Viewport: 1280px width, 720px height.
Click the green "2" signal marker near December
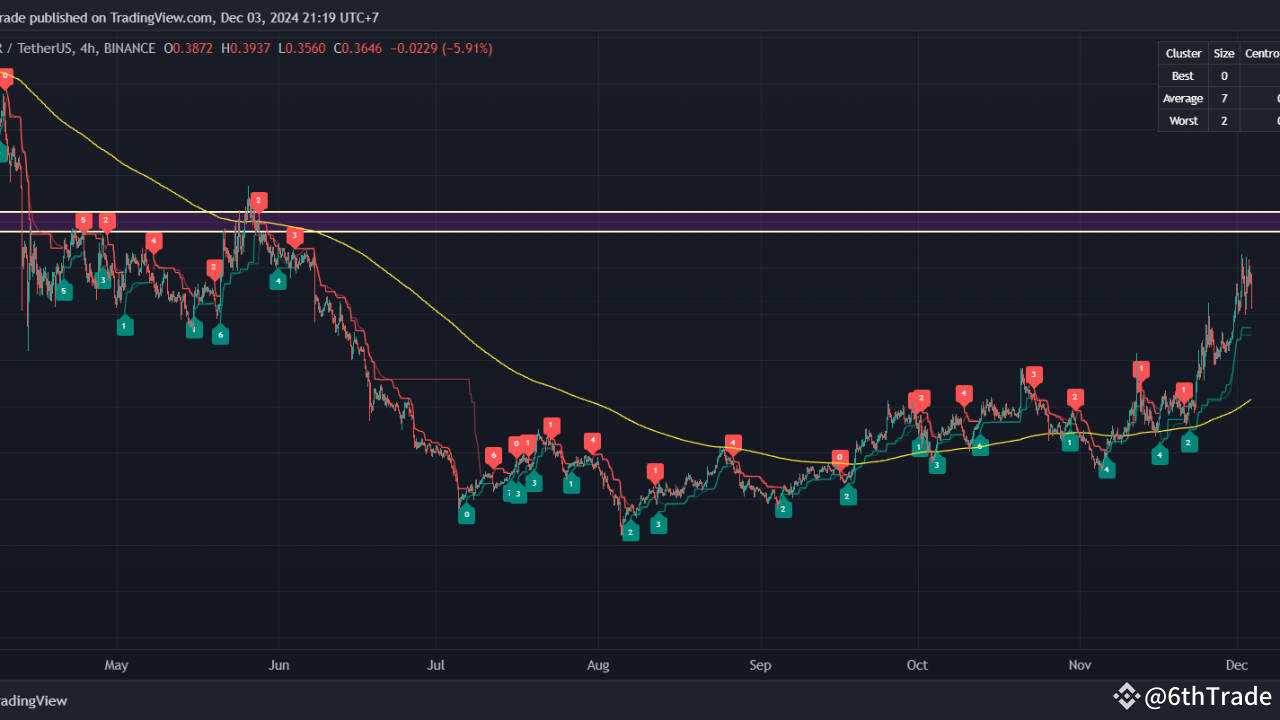click(x=1188, y=442)
